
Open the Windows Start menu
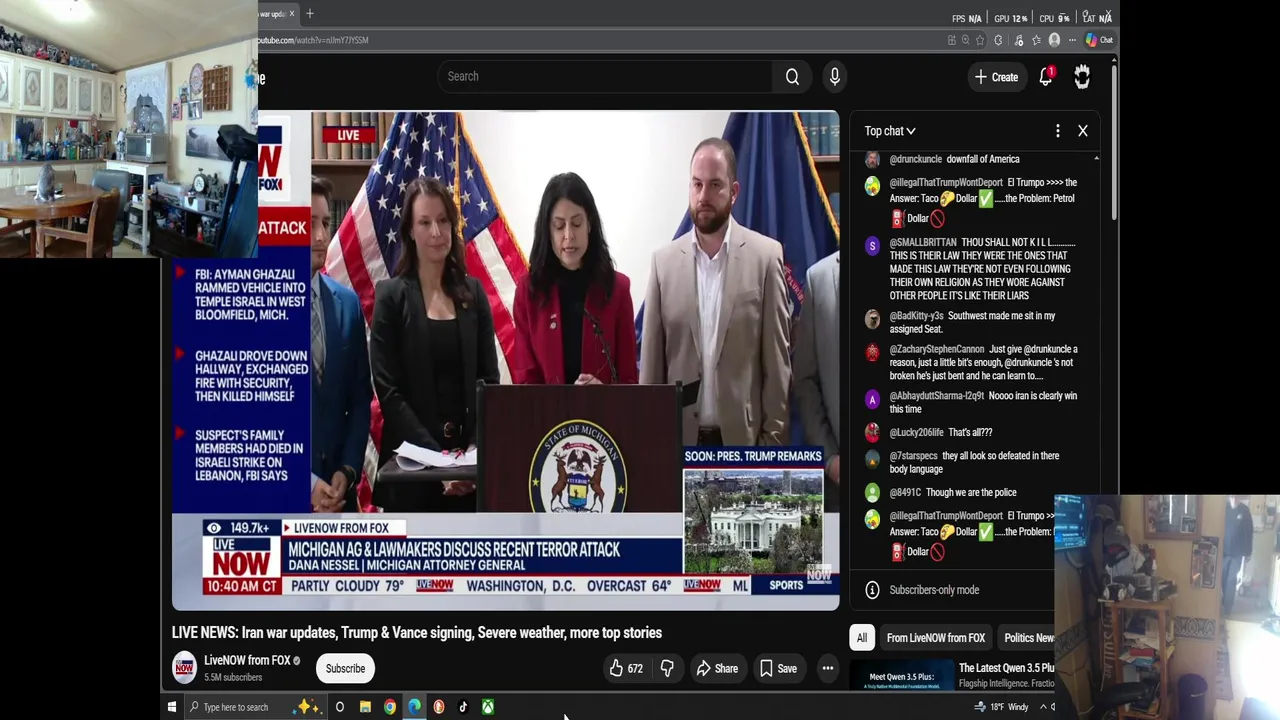point(172,707)
